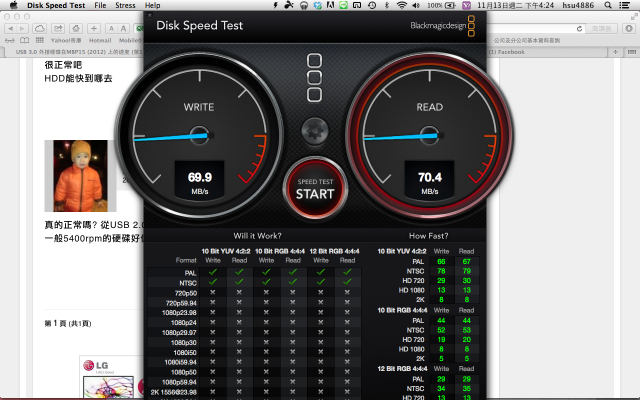
Task: Increase text size with the large A button
Action: pos(123,29)
